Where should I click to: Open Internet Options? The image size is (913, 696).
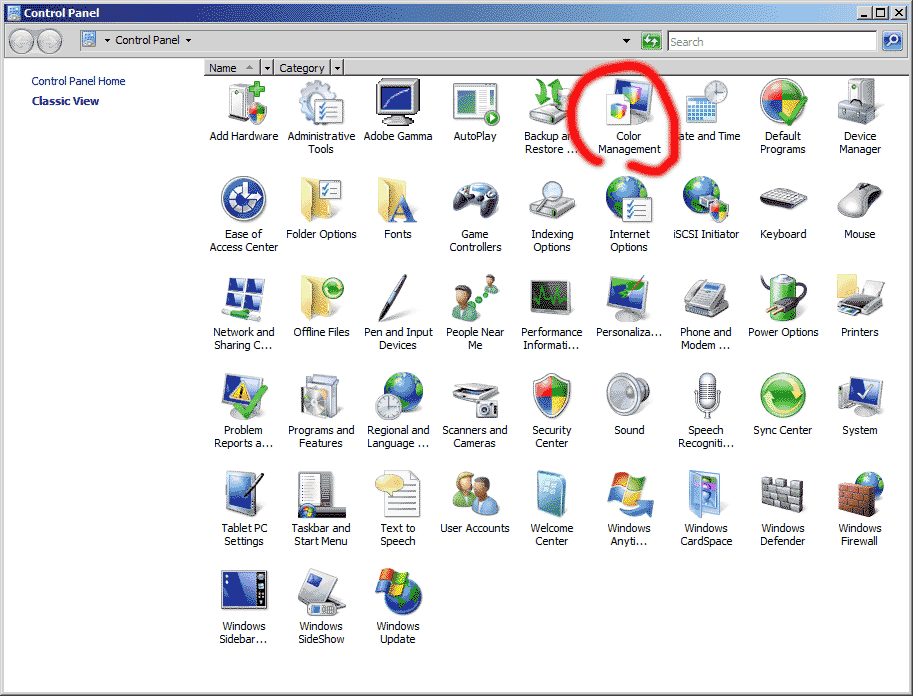pos(629,215)
